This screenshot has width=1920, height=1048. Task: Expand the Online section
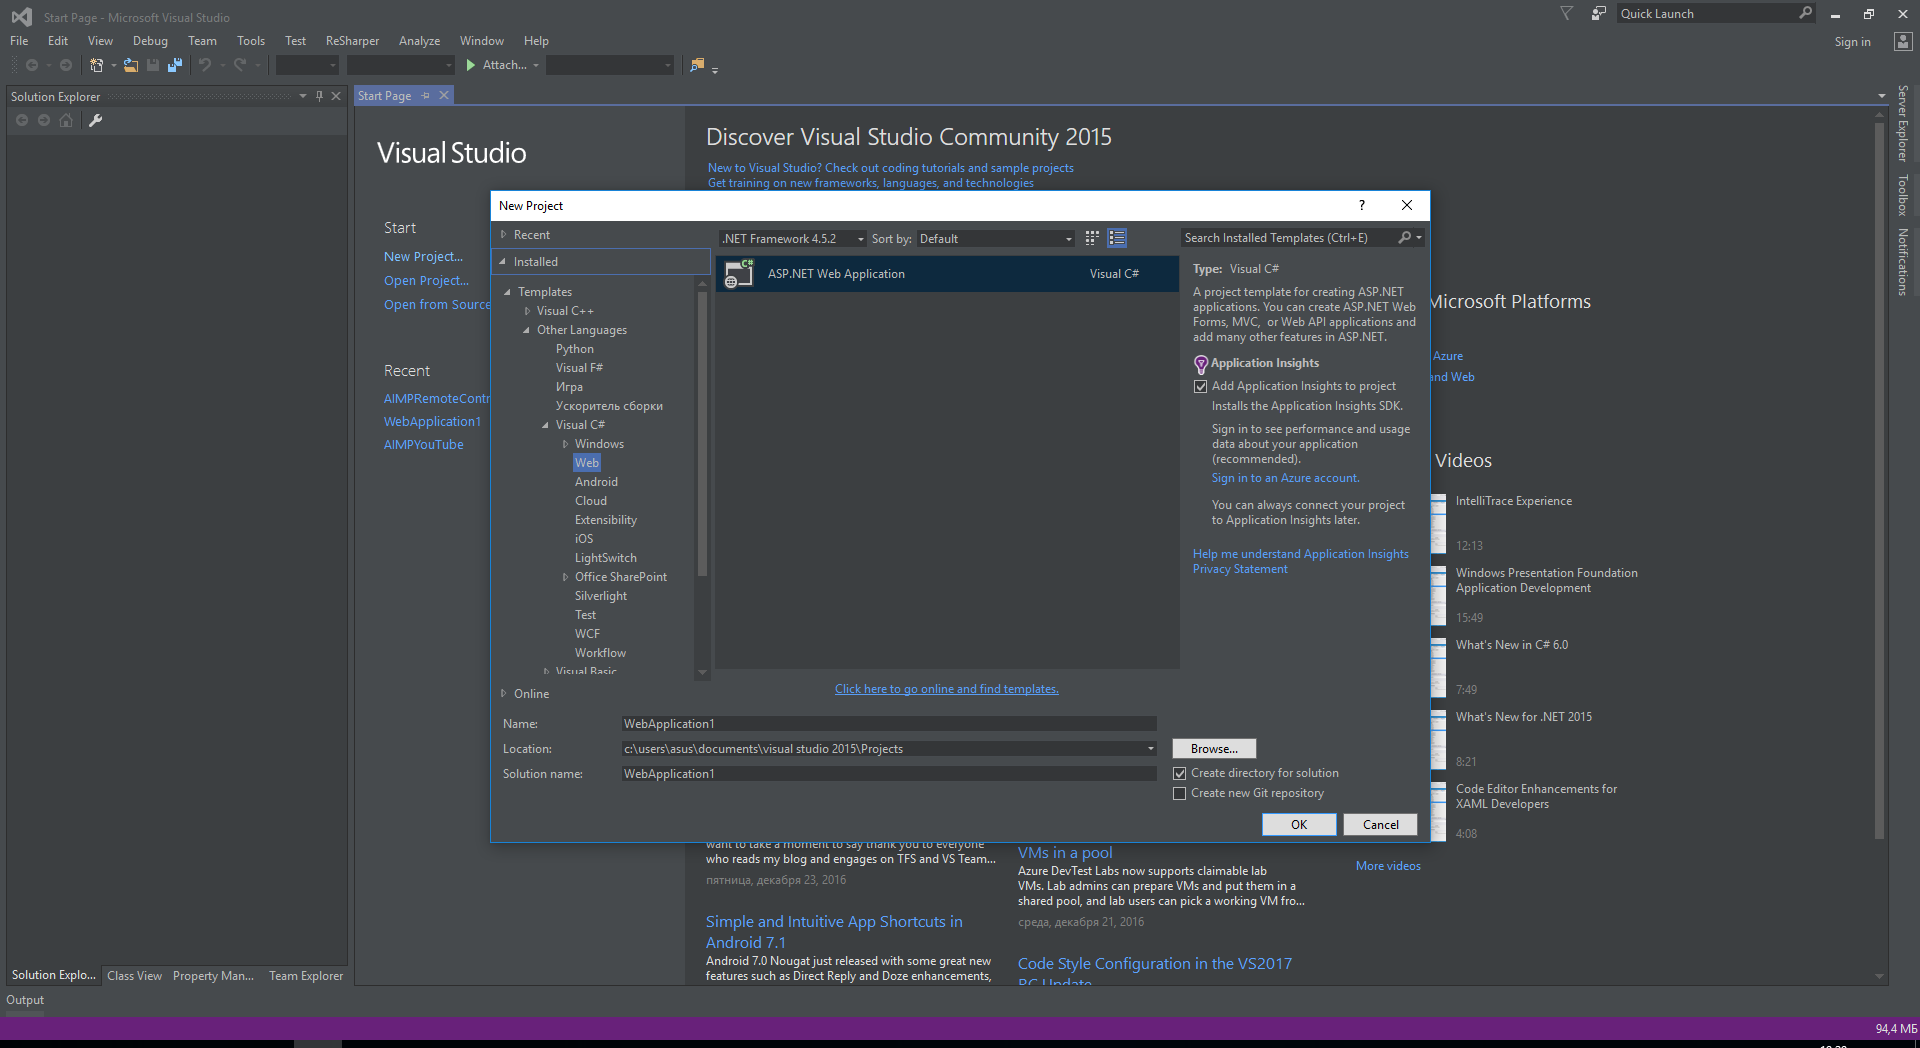pos(503,694)
